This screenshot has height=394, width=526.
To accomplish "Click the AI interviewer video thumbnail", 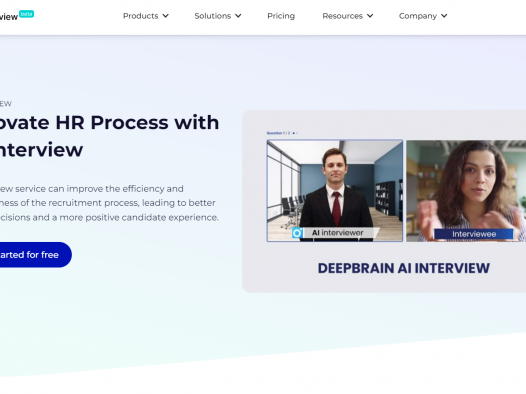I will click(335, 190).
